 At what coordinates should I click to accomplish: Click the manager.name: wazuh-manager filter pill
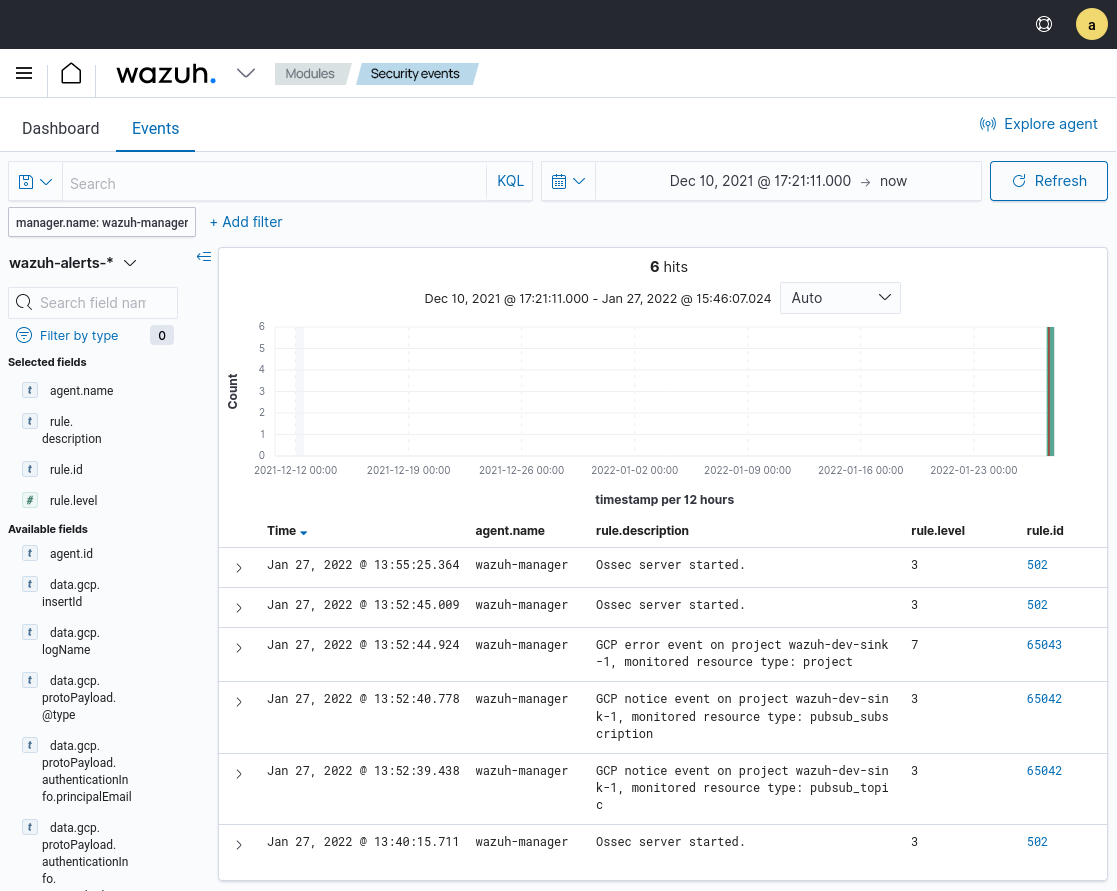(x=102, y=222)
